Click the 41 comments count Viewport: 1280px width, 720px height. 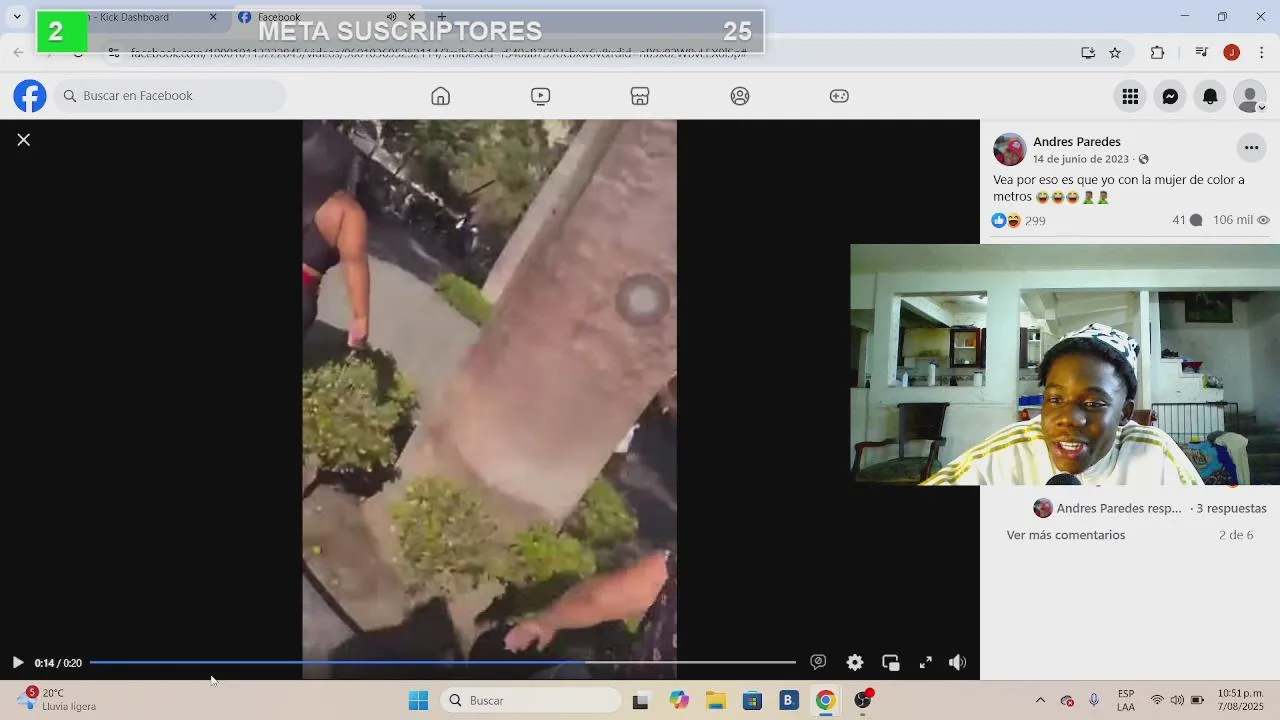click(x=1187, y=220)
